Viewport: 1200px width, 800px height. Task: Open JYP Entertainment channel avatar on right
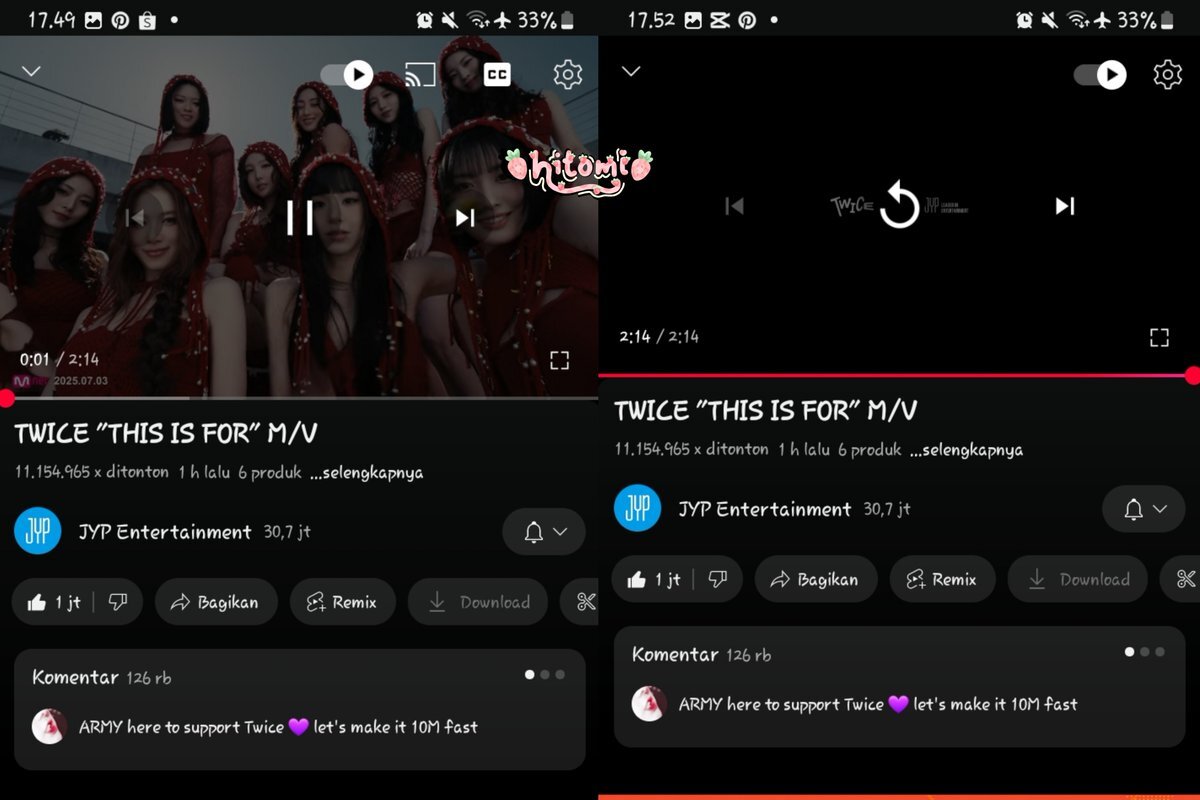coord(638,508)
